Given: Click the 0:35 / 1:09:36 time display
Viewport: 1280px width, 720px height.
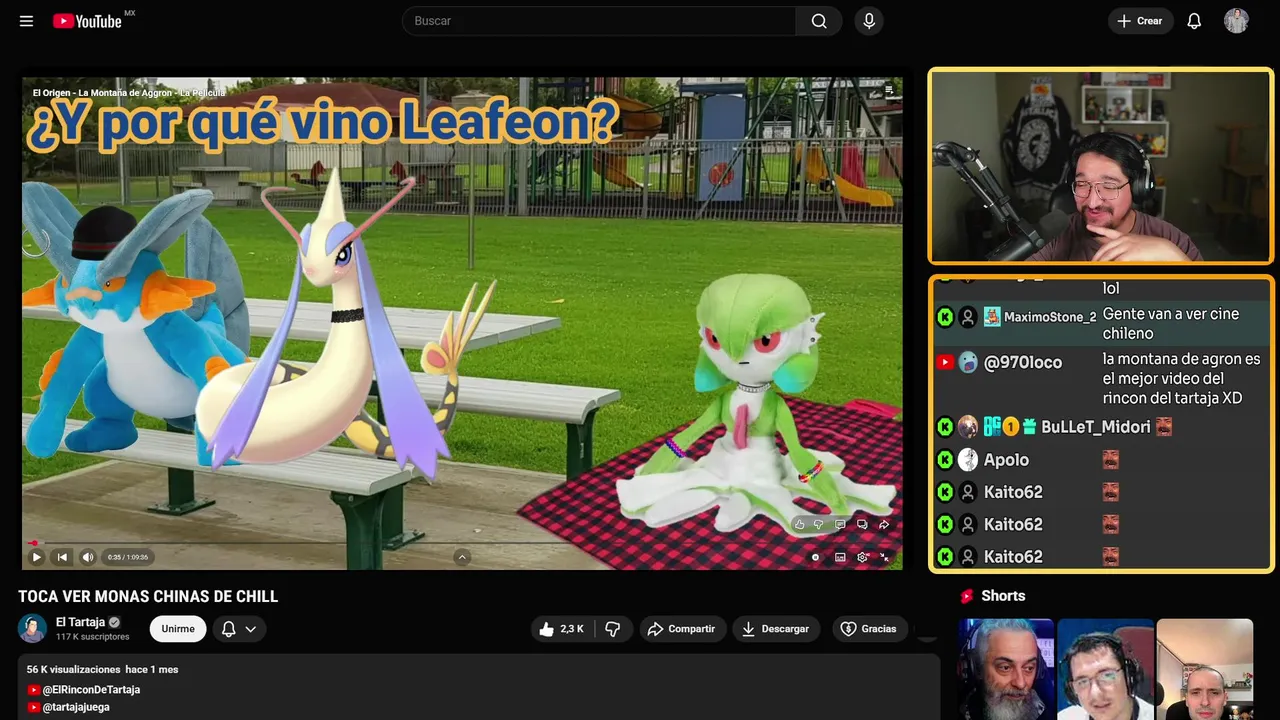Looking at the screenshot, I should pos(128,557).
